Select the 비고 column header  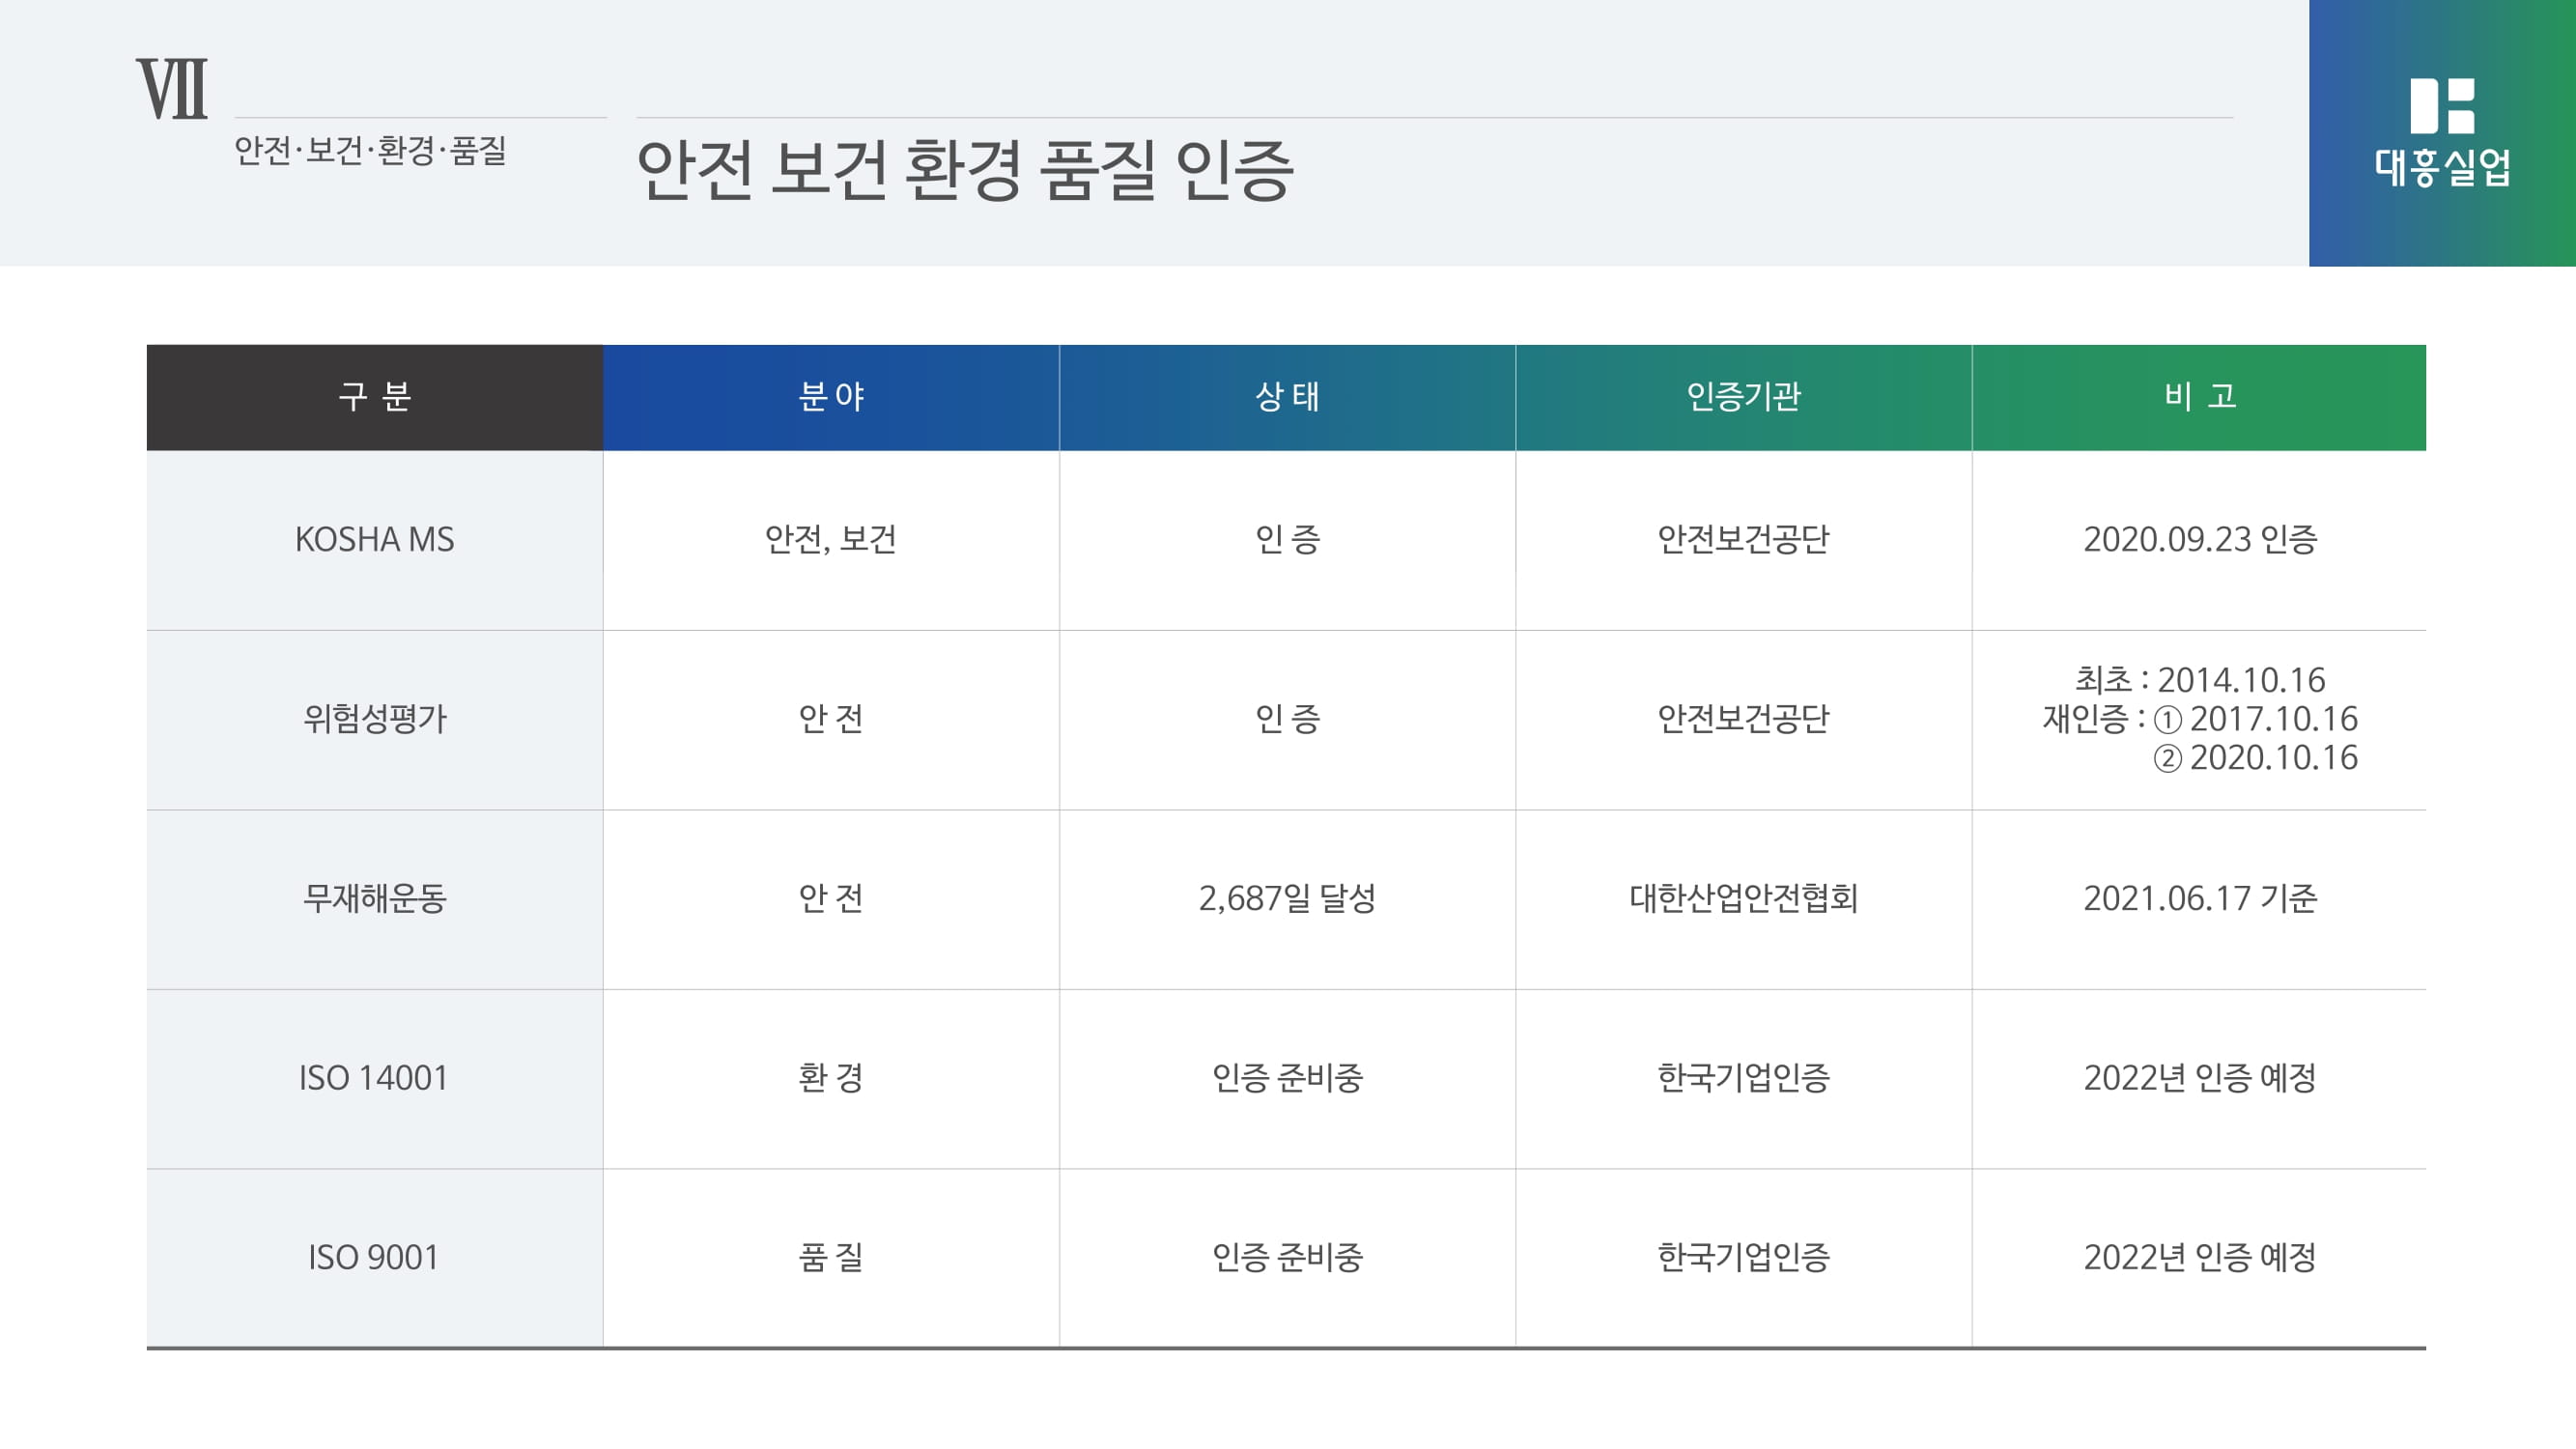(2199, 397)
